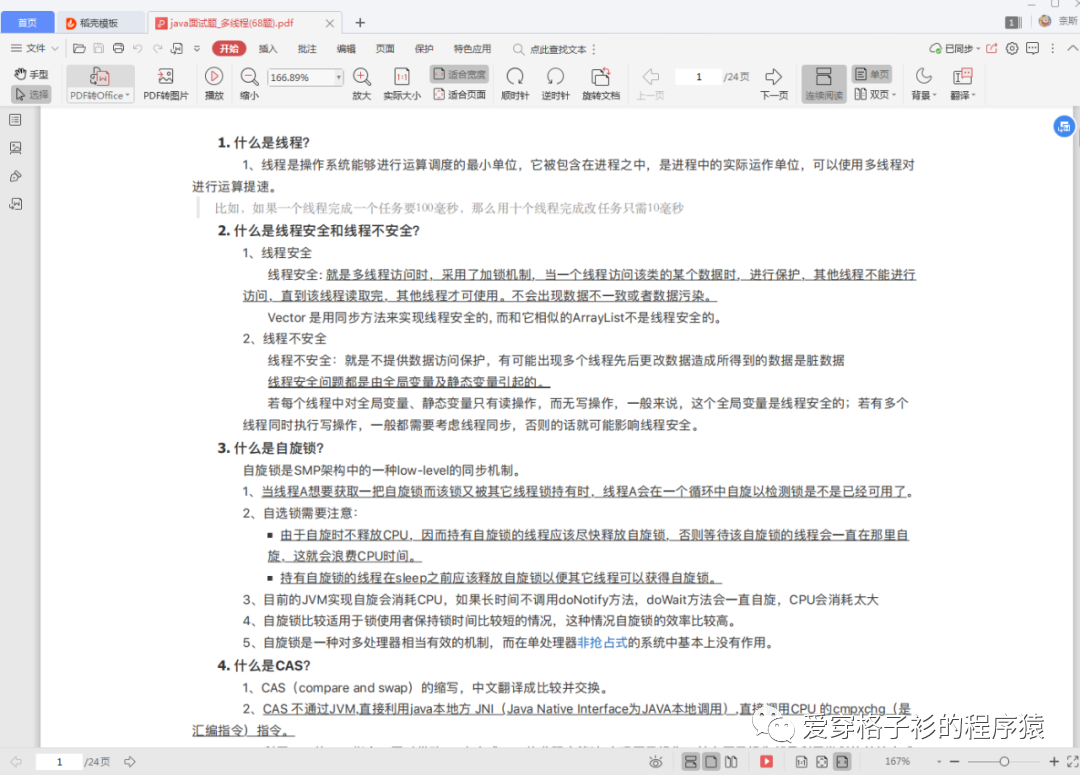
Task: Add a new document tab
Action: coord(360,23)
